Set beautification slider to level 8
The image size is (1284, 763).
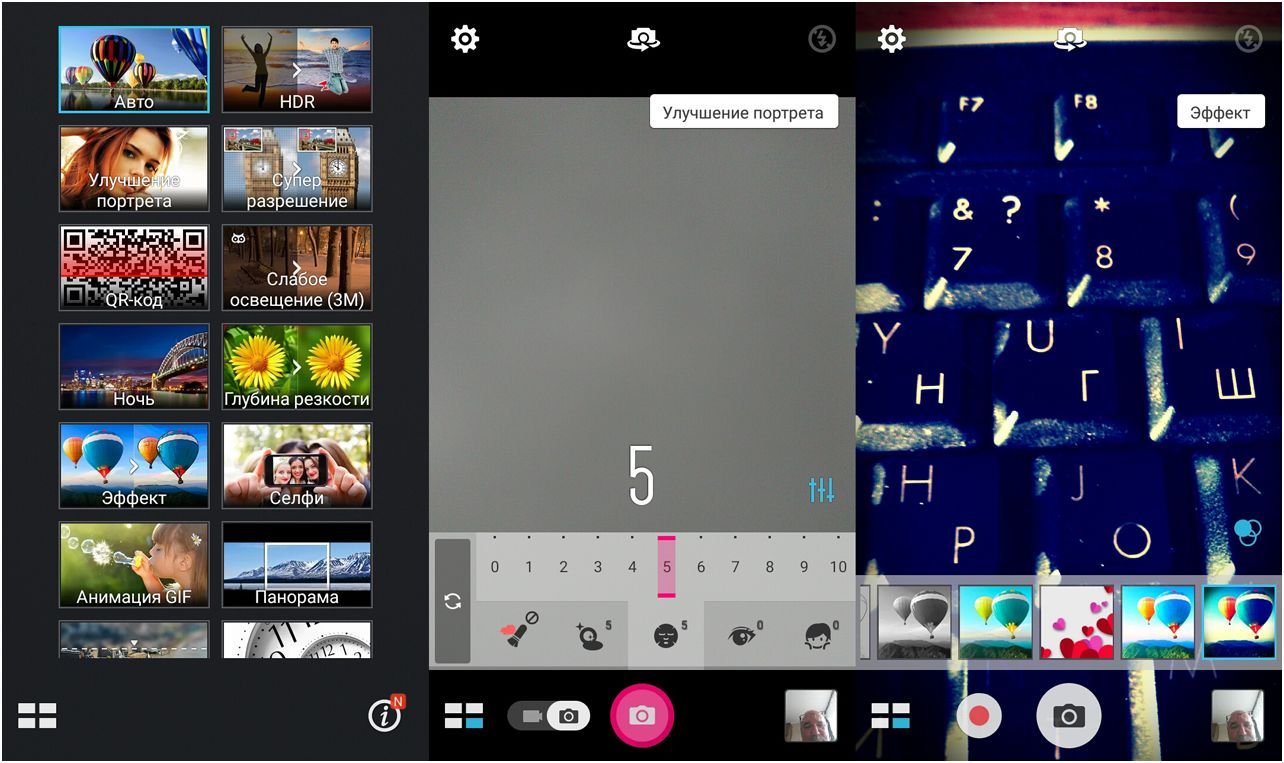coord(768,566)
